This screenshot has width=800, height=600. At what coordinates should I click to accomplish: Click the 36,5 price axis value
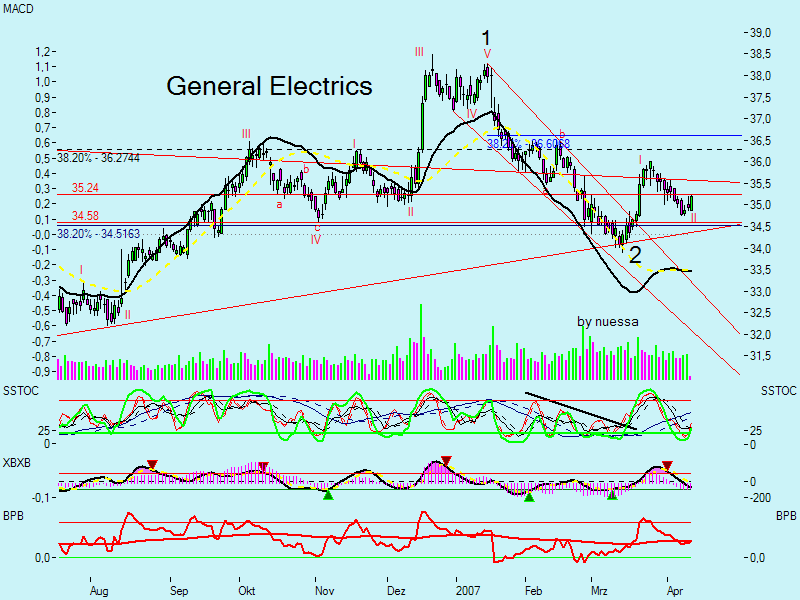pos(761,141)
